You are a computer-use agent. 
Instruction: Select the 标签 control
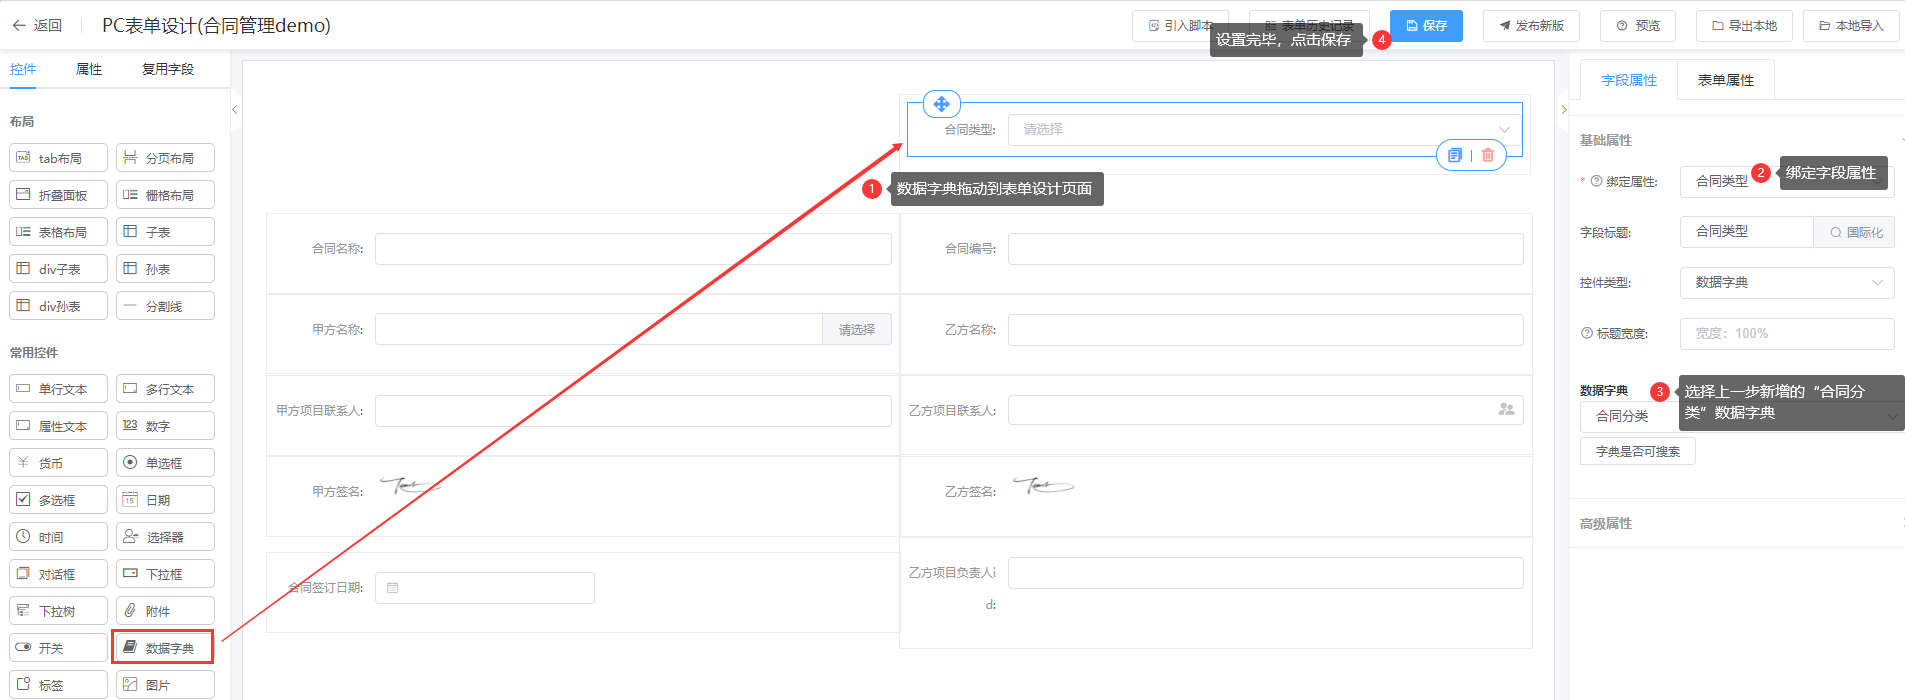(59, 685)
